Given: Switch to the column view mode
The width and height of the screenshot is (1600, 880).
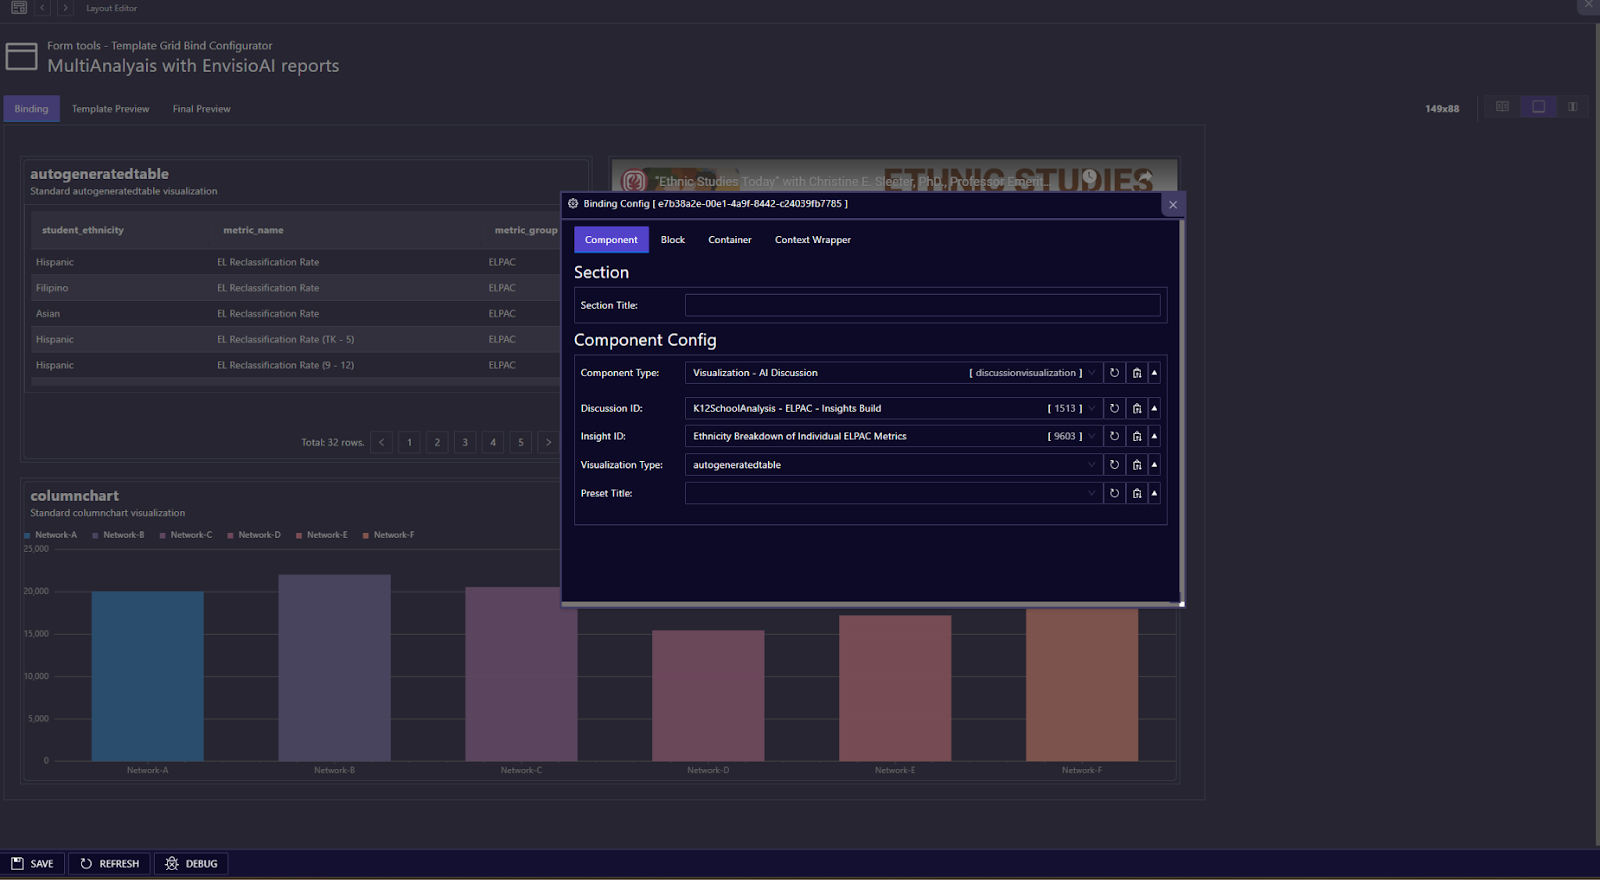Looking at the screenshot, I should [1572, 107].
